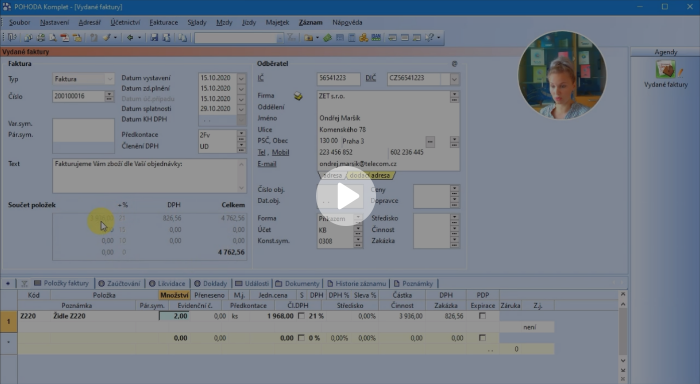The image size is (700, 384).
Task: Click the paintbrush icon in toolbar
Action: tap(106, 38)
